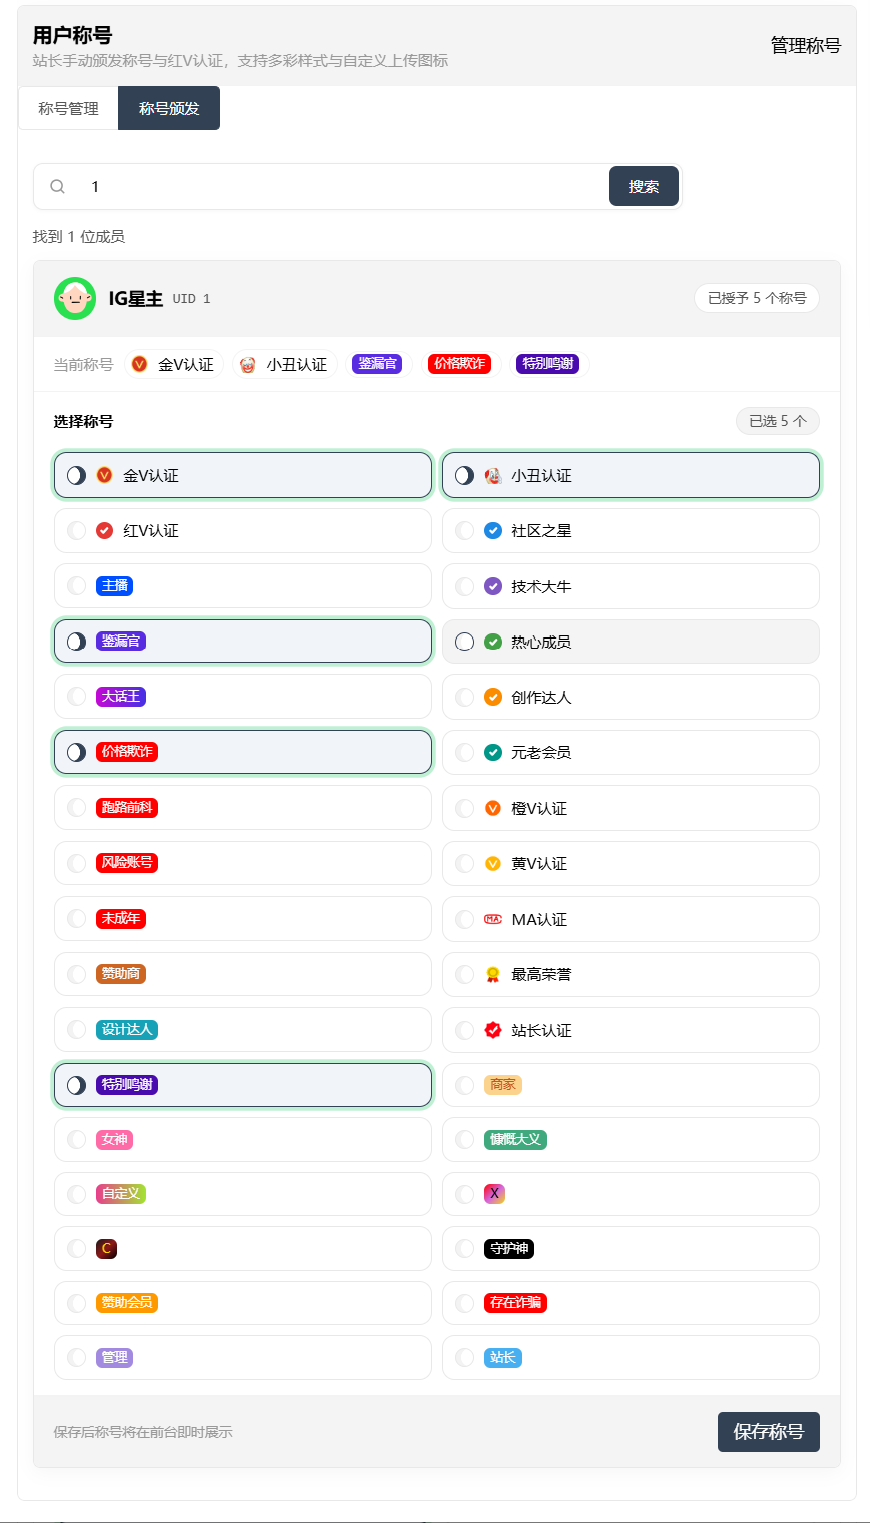Click the 搜索 button
Viewport: 870px width, 1523px height.
[x=644, y=187]
